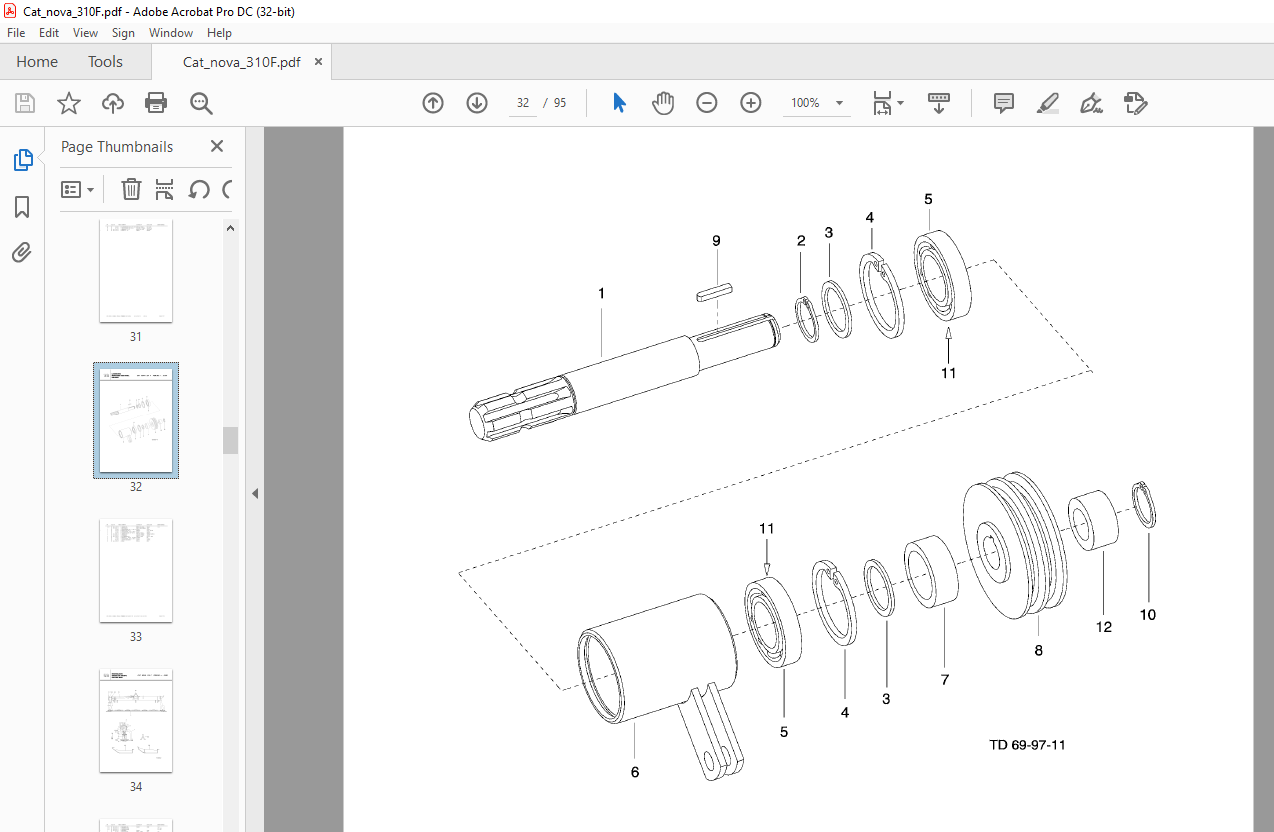Open the zoom level 100% dropdown

click(x=816, y=103)
